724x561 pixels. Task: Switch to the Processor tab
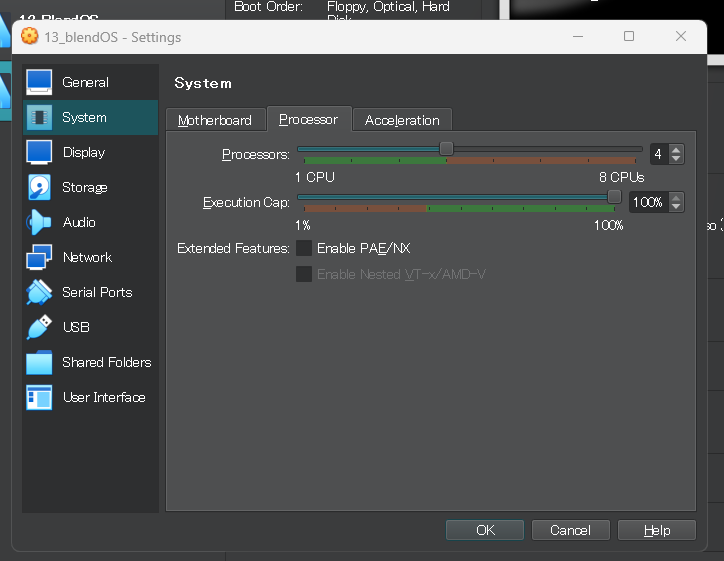coord(308,119)
